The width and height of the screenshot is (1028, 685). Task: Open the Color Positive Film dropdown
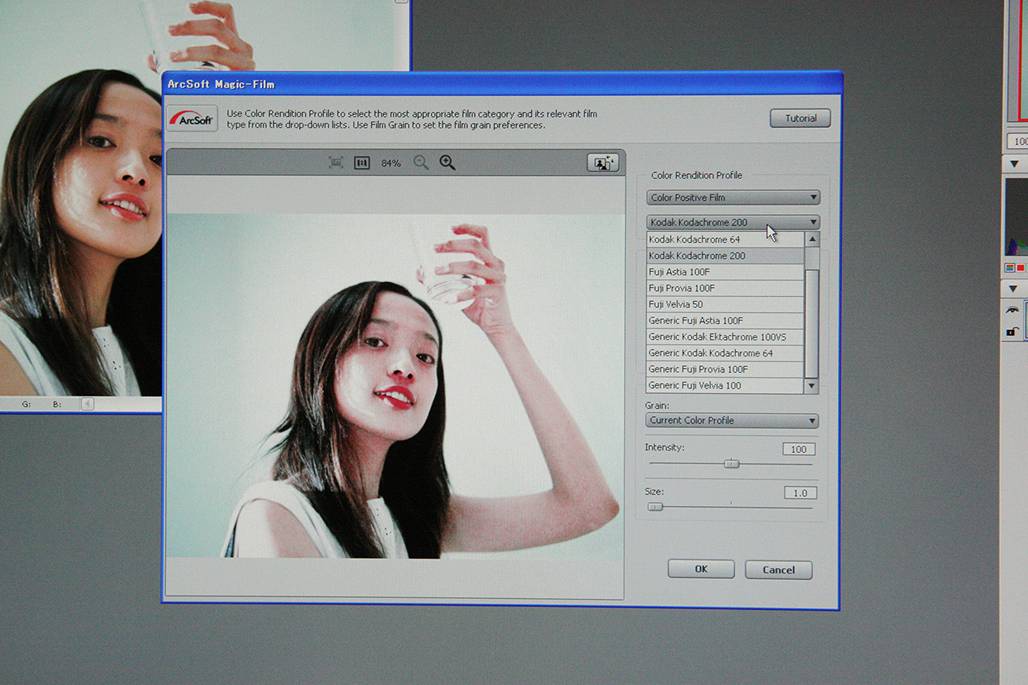[x=733, y=197]
